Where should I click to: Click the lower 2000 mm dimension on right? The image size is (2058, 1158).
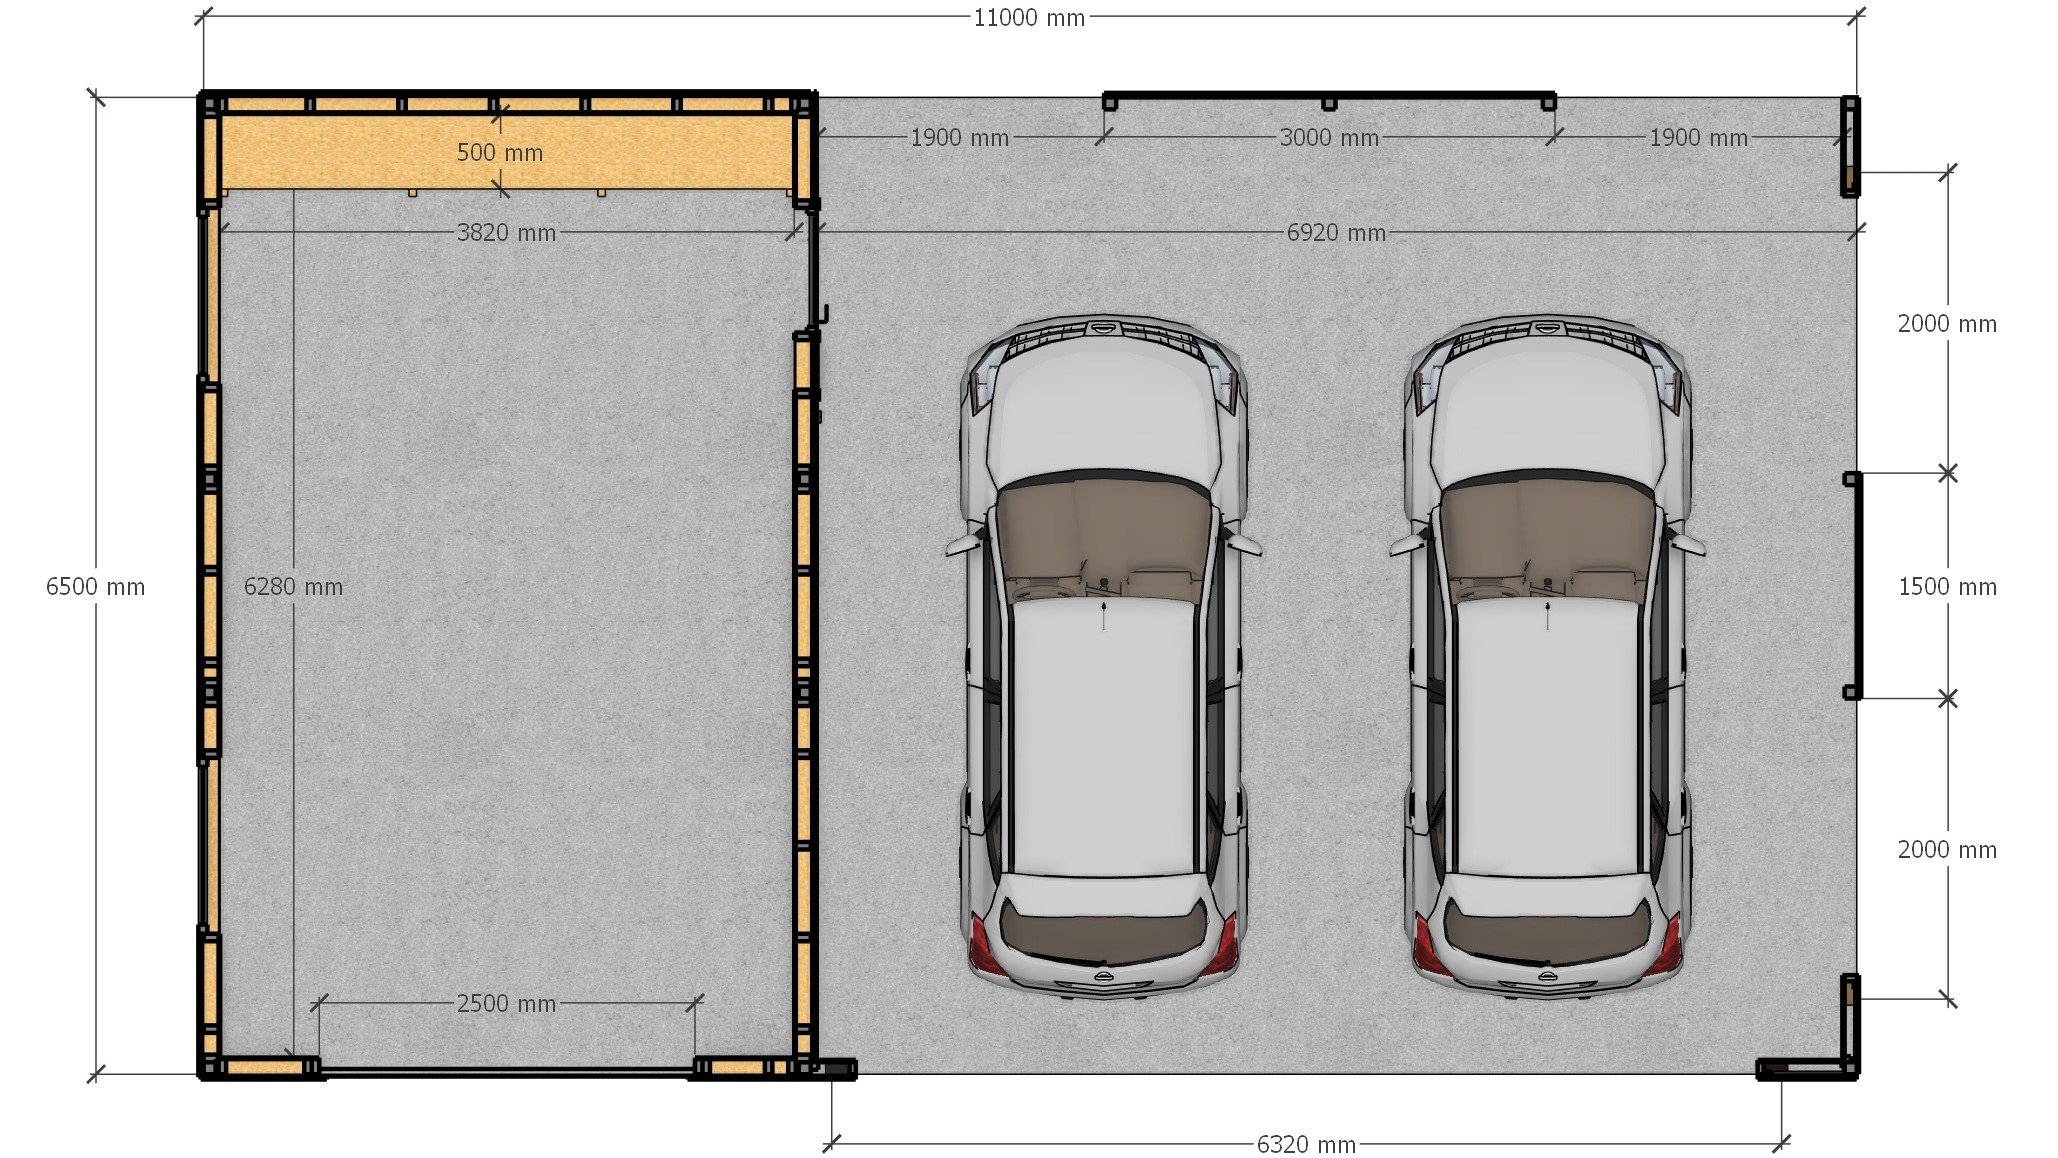point(1947,850)
